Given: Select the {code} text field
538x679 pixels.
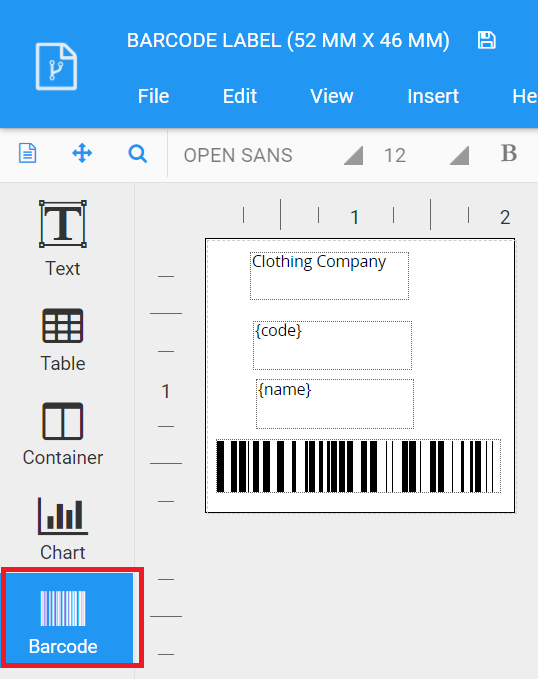Looking at the screenshot, I should click(332, 345).
